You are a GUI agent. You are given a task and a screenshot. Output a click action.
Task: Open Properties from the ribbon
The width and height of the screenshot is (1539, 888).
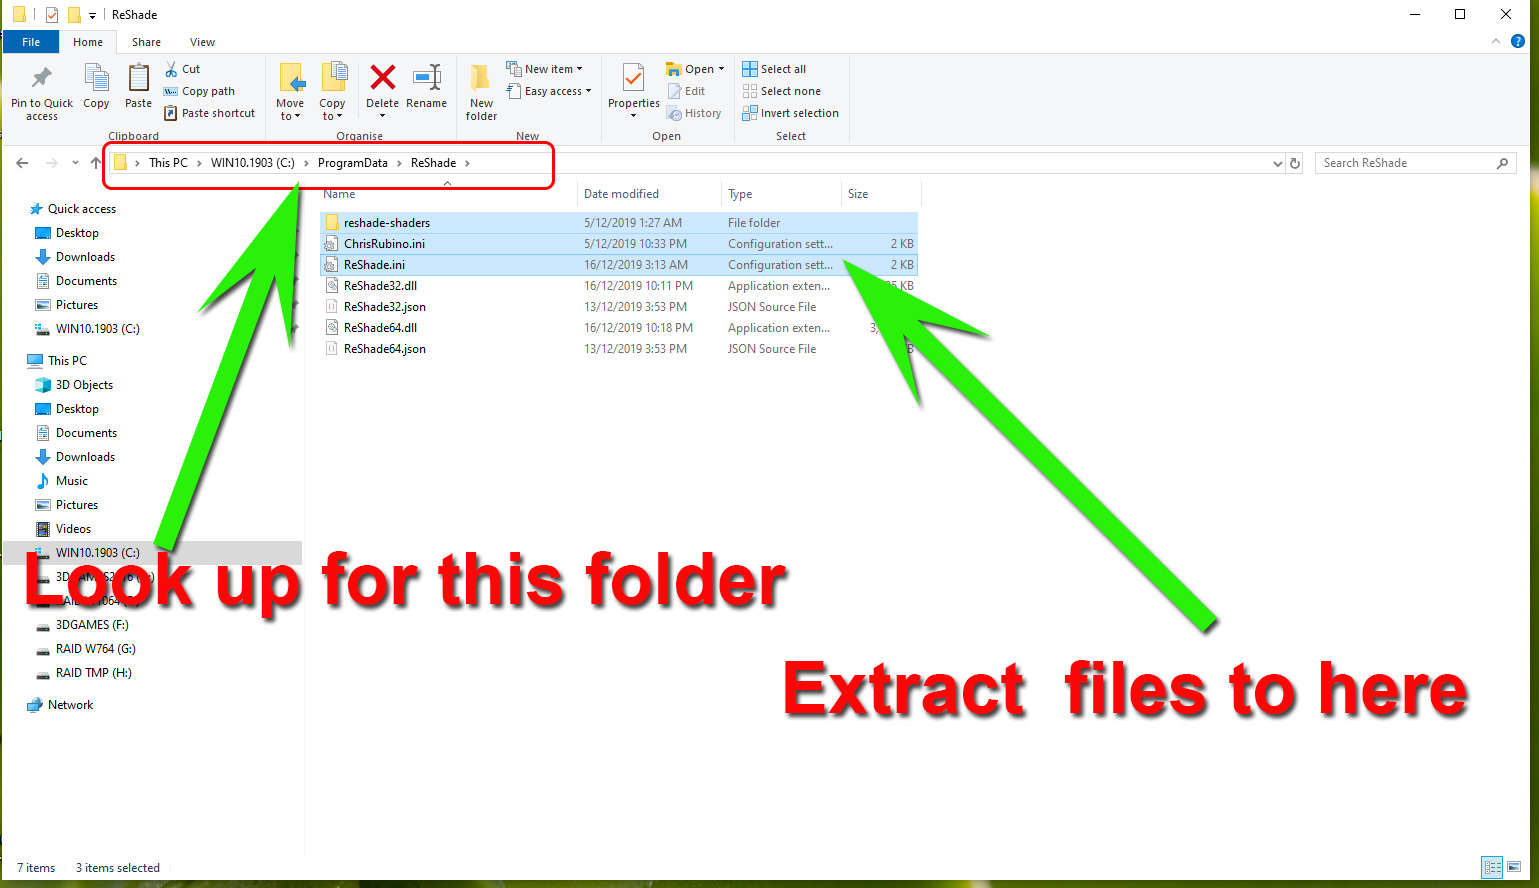(633, 80)
